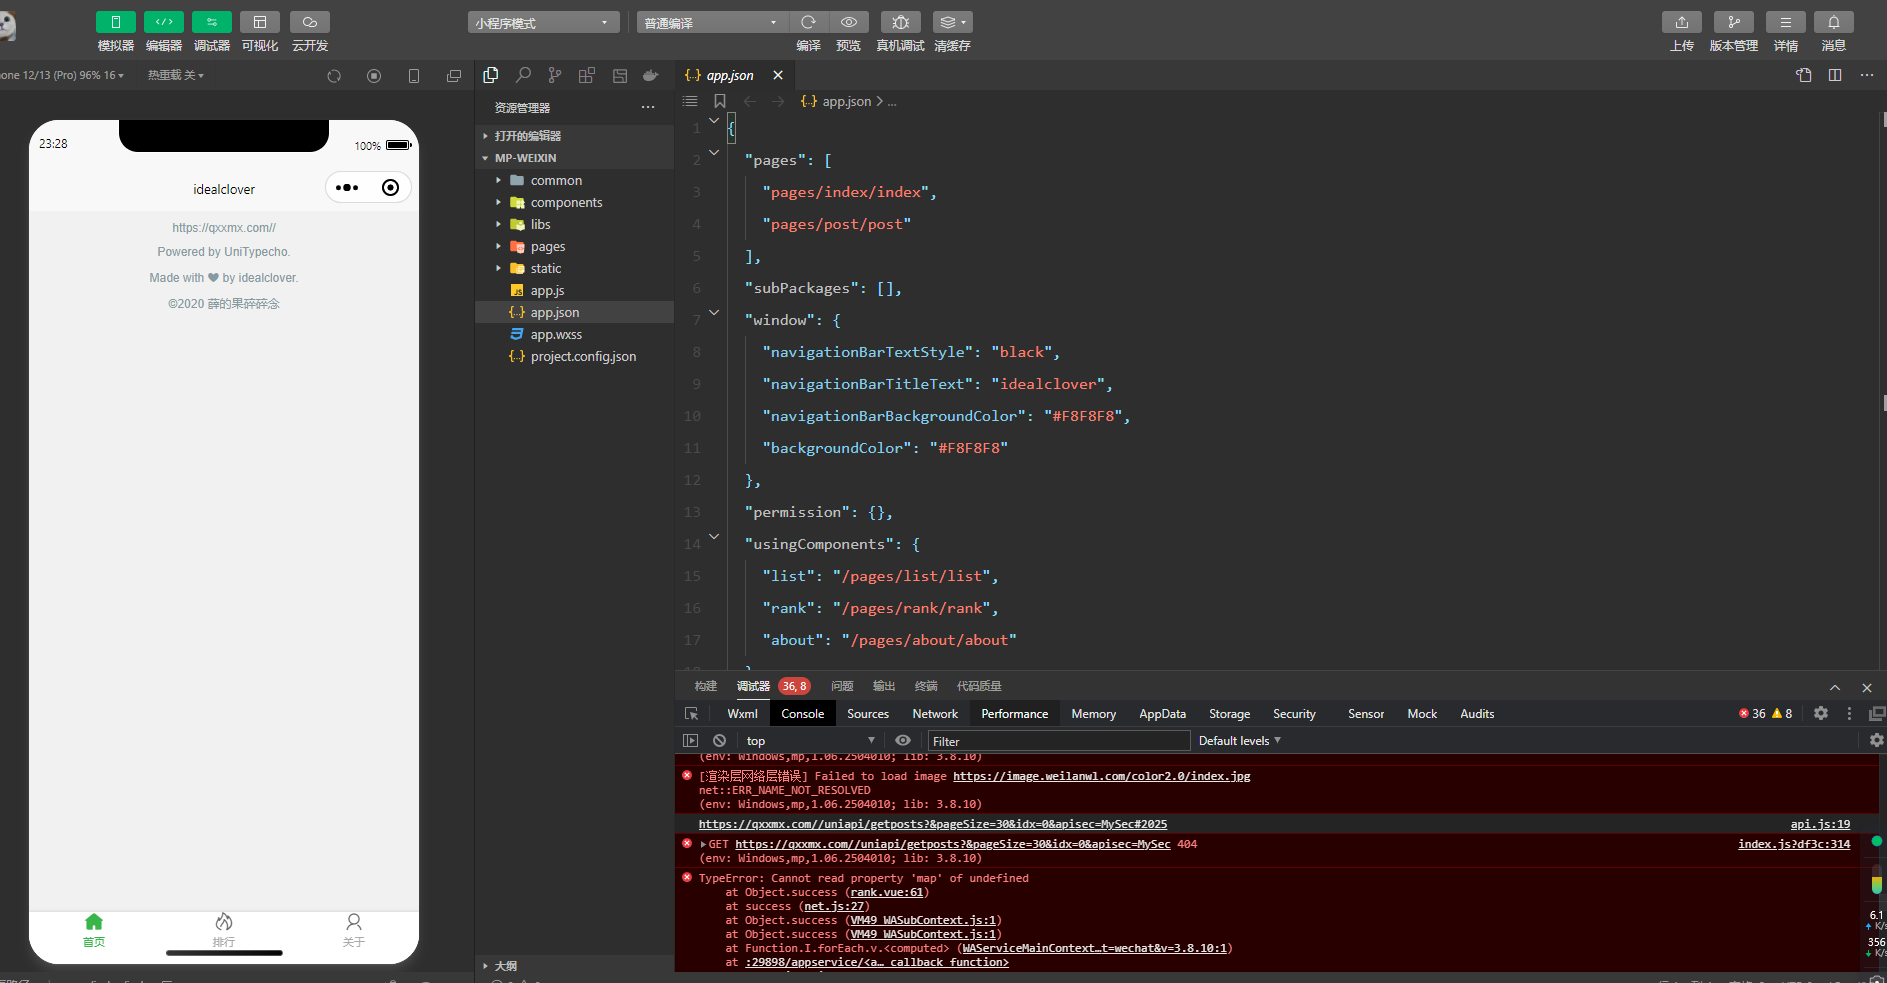Screen dimensions: 1887x983
Task: Toggle the console sidebar
Action: click(x=690, y=741)
